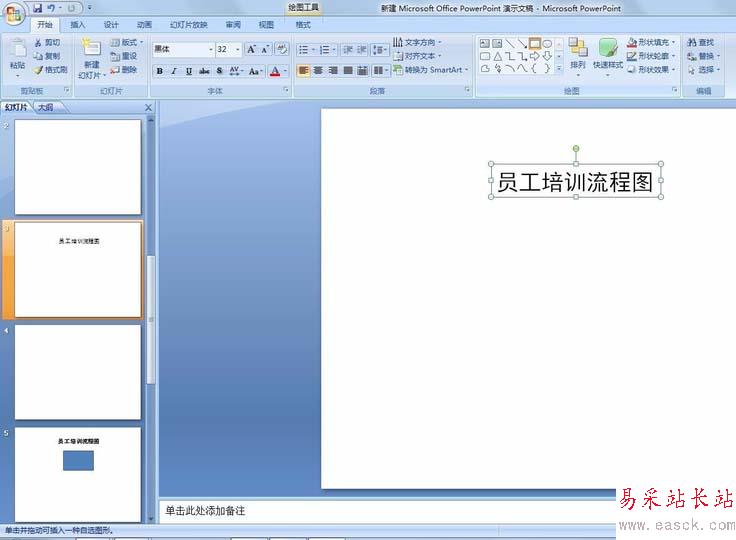Select the oval shape in the shapes gallery

(x=547, y=44)
